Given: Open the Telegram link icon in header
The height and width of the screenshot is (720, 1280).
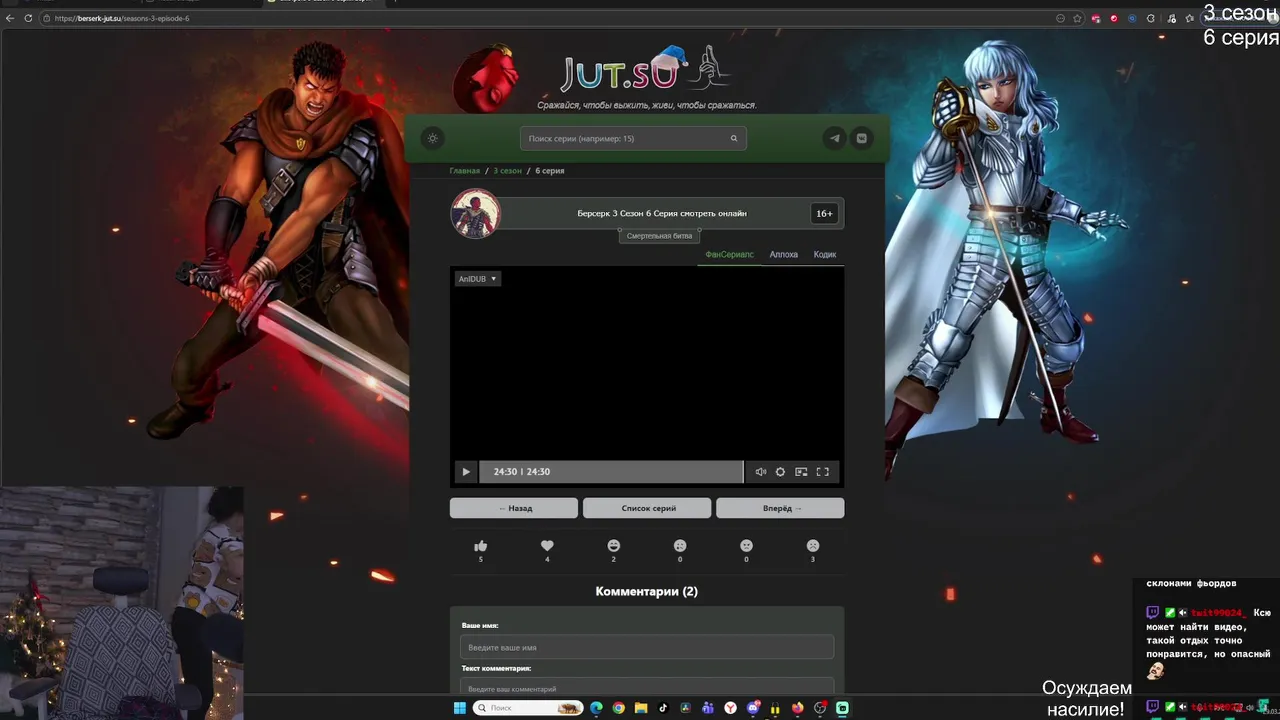Looking at the screenshot, I should tap(835, 138).
